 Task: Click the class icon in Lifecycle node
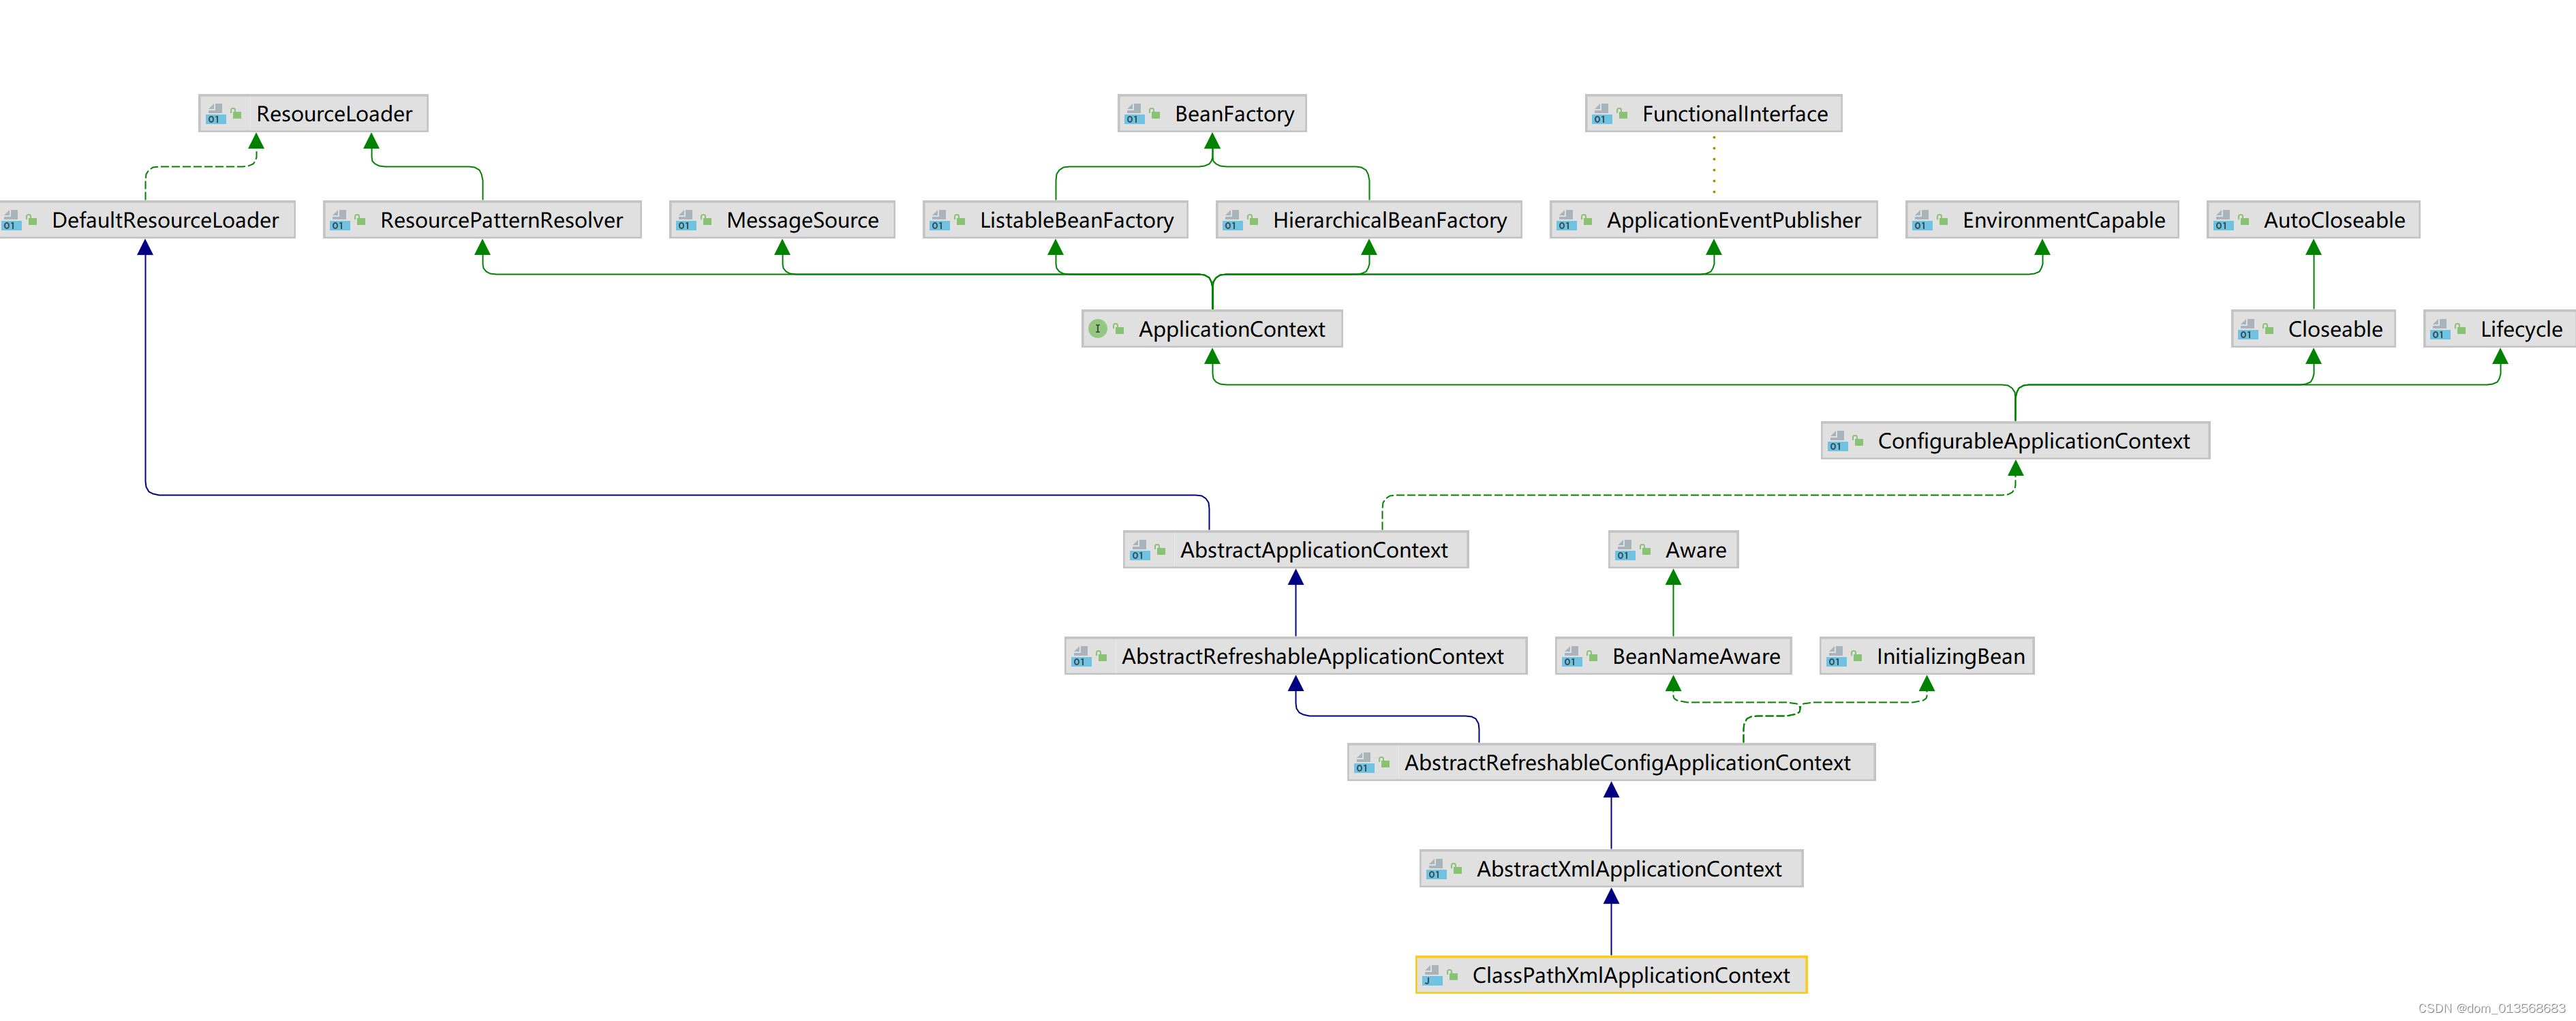(x=2439, y=329)
